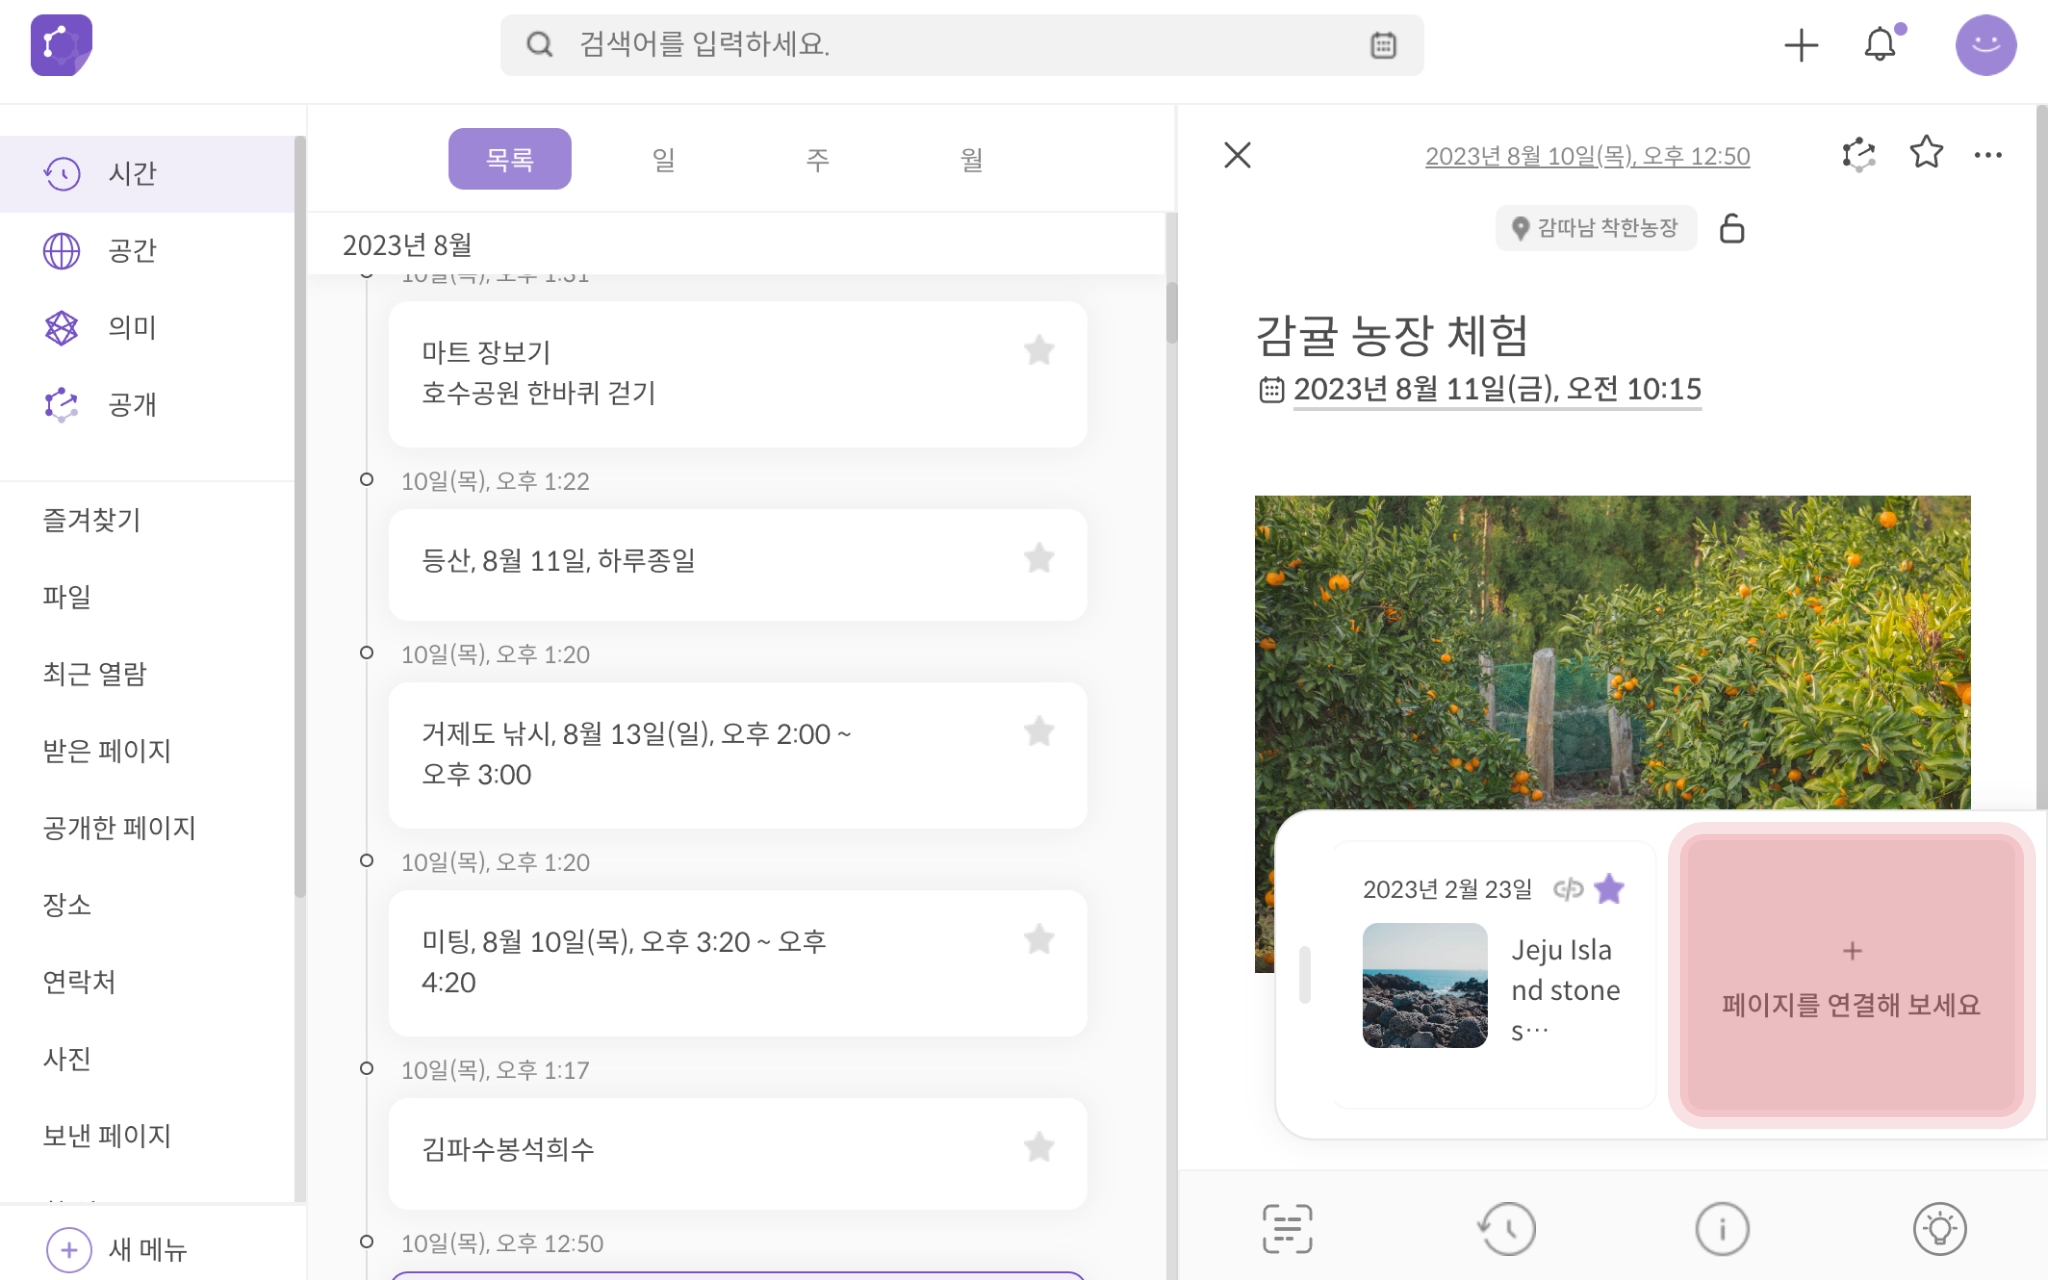Click the list panel scrollbar thumb
Screen dimensions: 2048x1280
point(1171,312)
